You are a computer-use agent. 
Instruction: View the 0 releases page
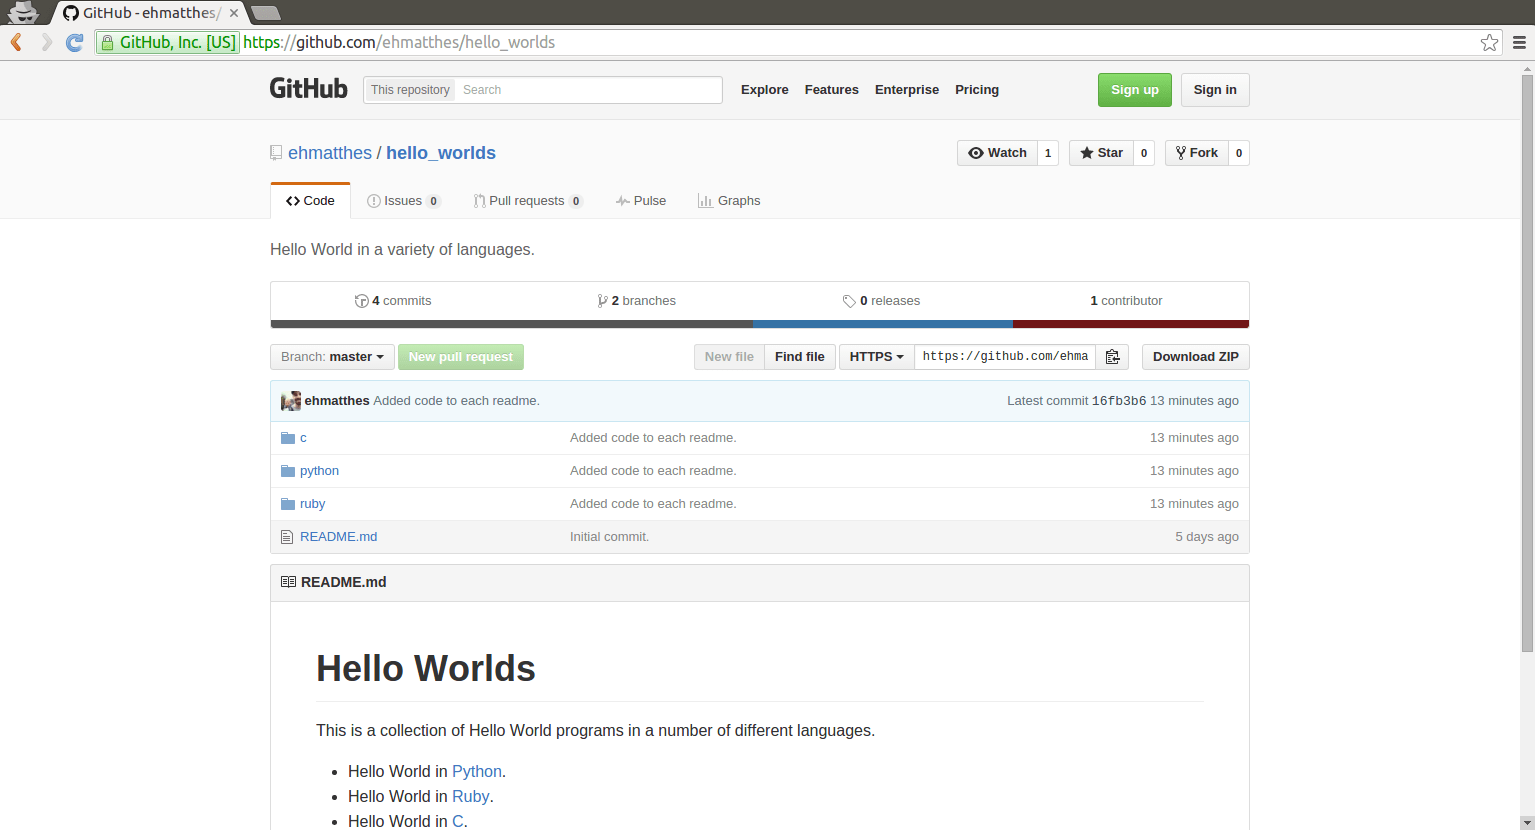click(881, 301)
